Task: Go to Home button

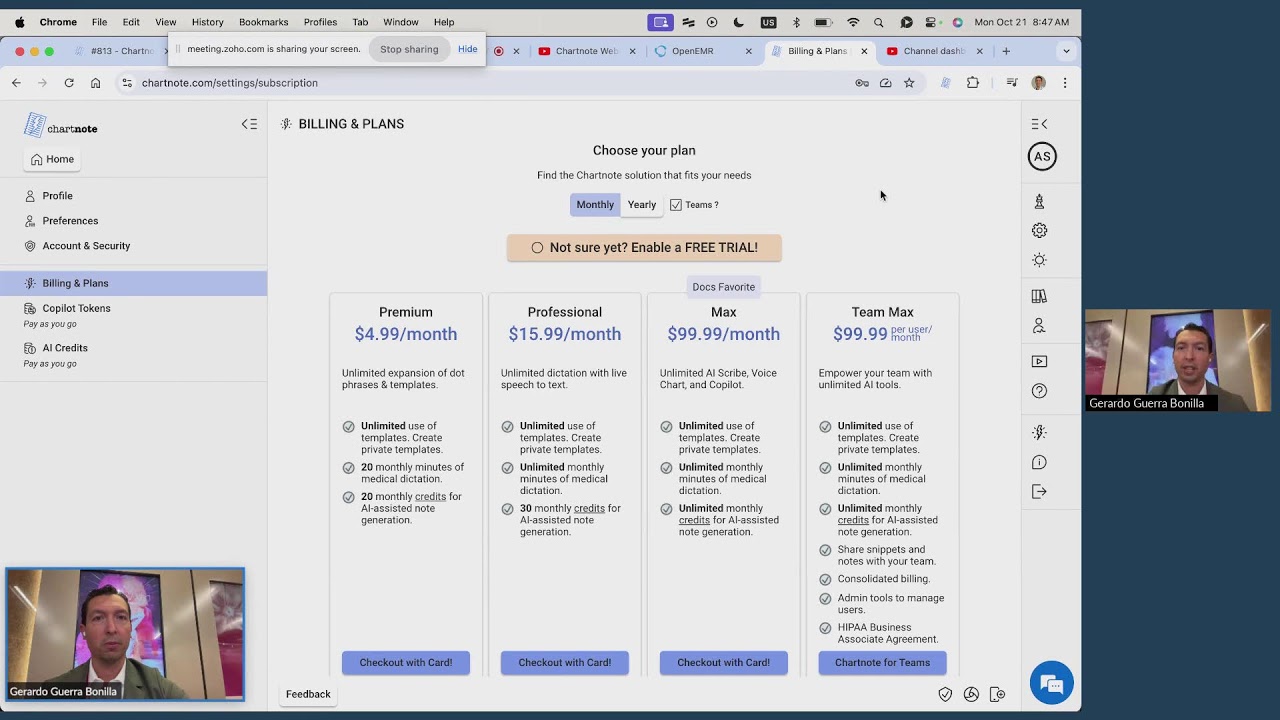Action: pyautogui.click(x=52, y=159)
